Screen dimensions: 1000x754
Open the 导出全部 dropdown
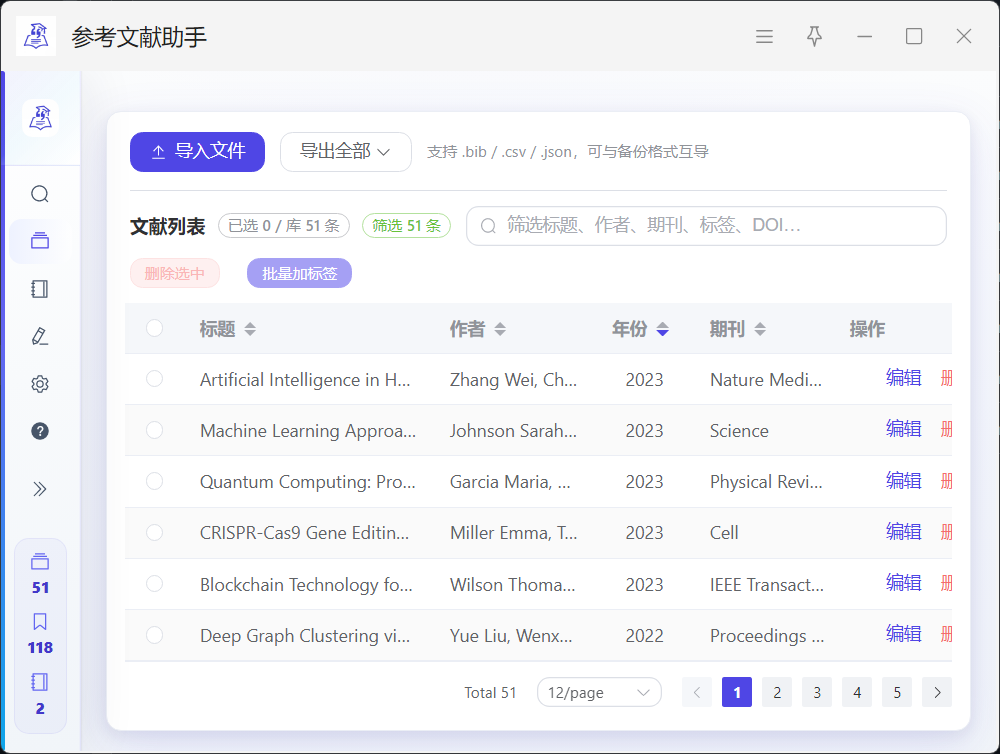pyautogui.click(x=345, y=152)
